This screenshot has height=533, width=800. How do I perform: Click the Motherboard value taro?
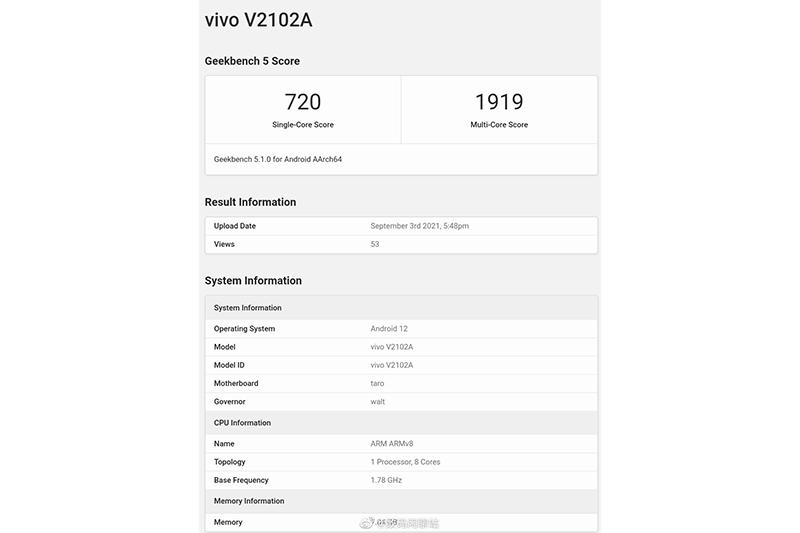(x=377, y=383)
